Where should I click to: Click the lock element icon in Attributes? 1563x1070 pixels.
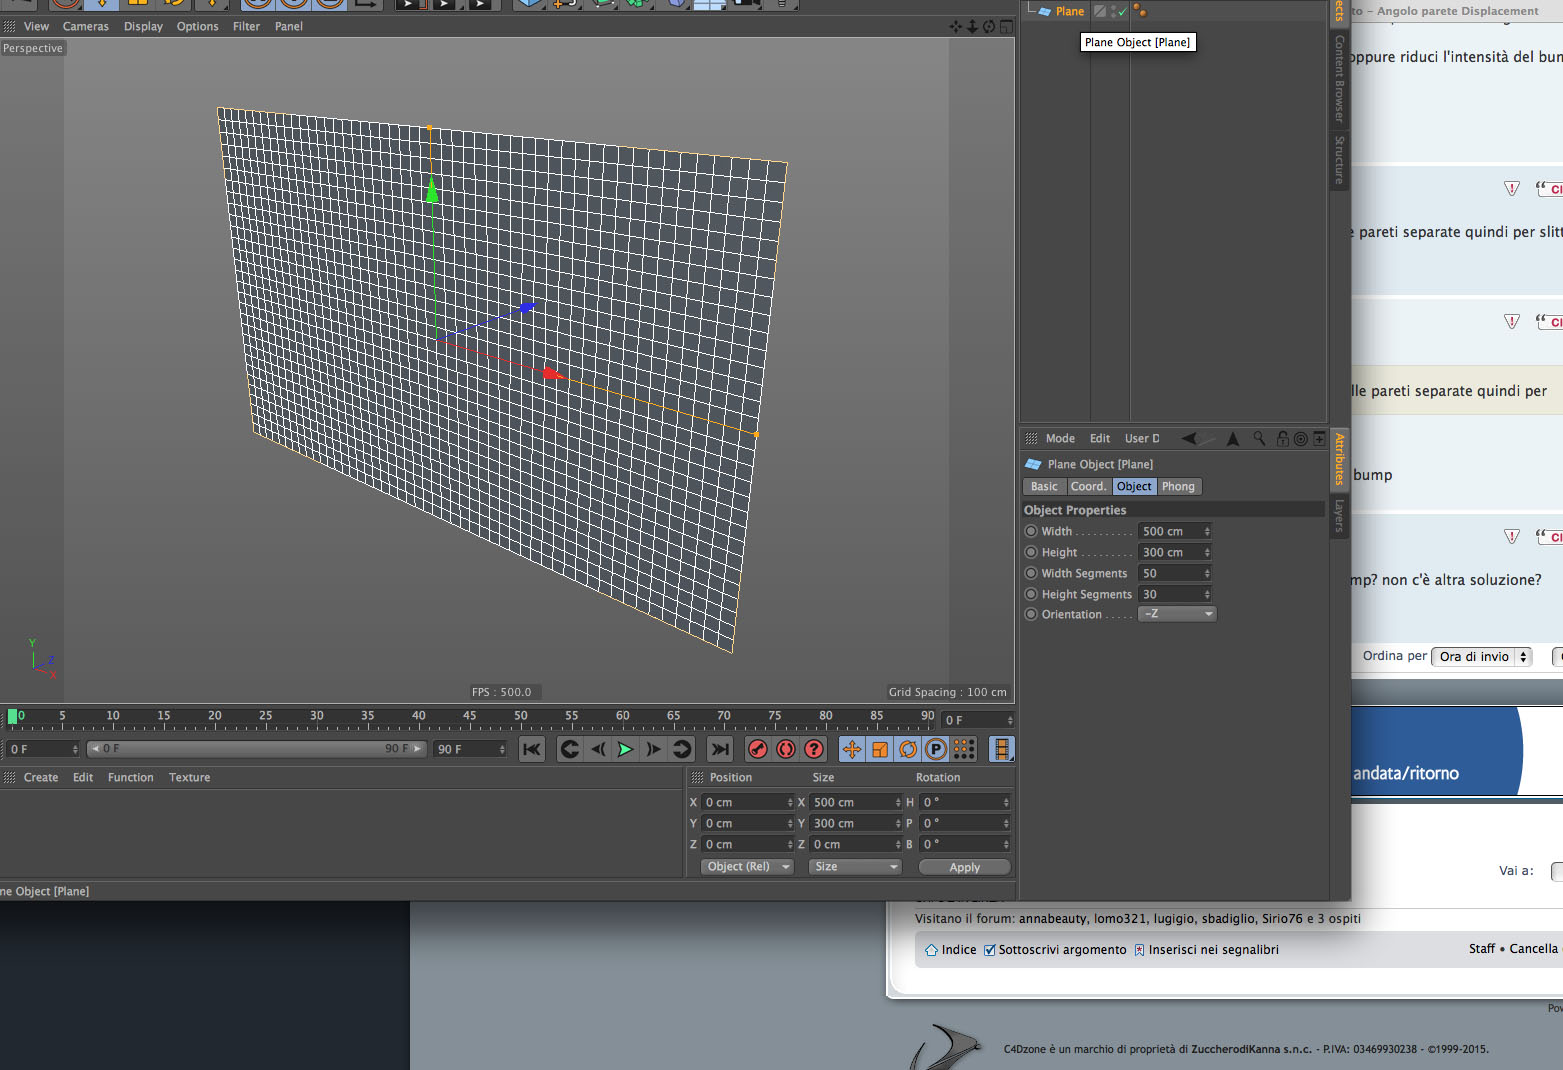[x=1282, y=438]
